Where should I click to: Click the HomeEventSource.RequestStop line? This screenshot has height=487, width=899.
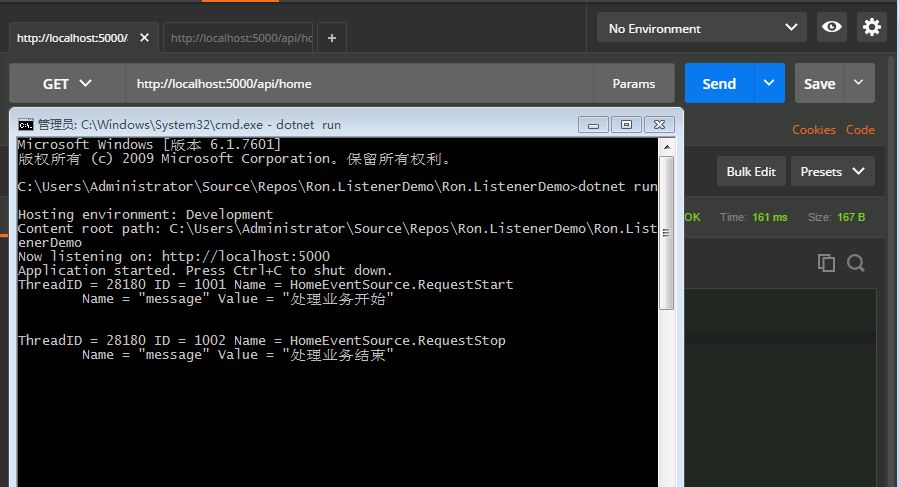[x=261, y=341]
